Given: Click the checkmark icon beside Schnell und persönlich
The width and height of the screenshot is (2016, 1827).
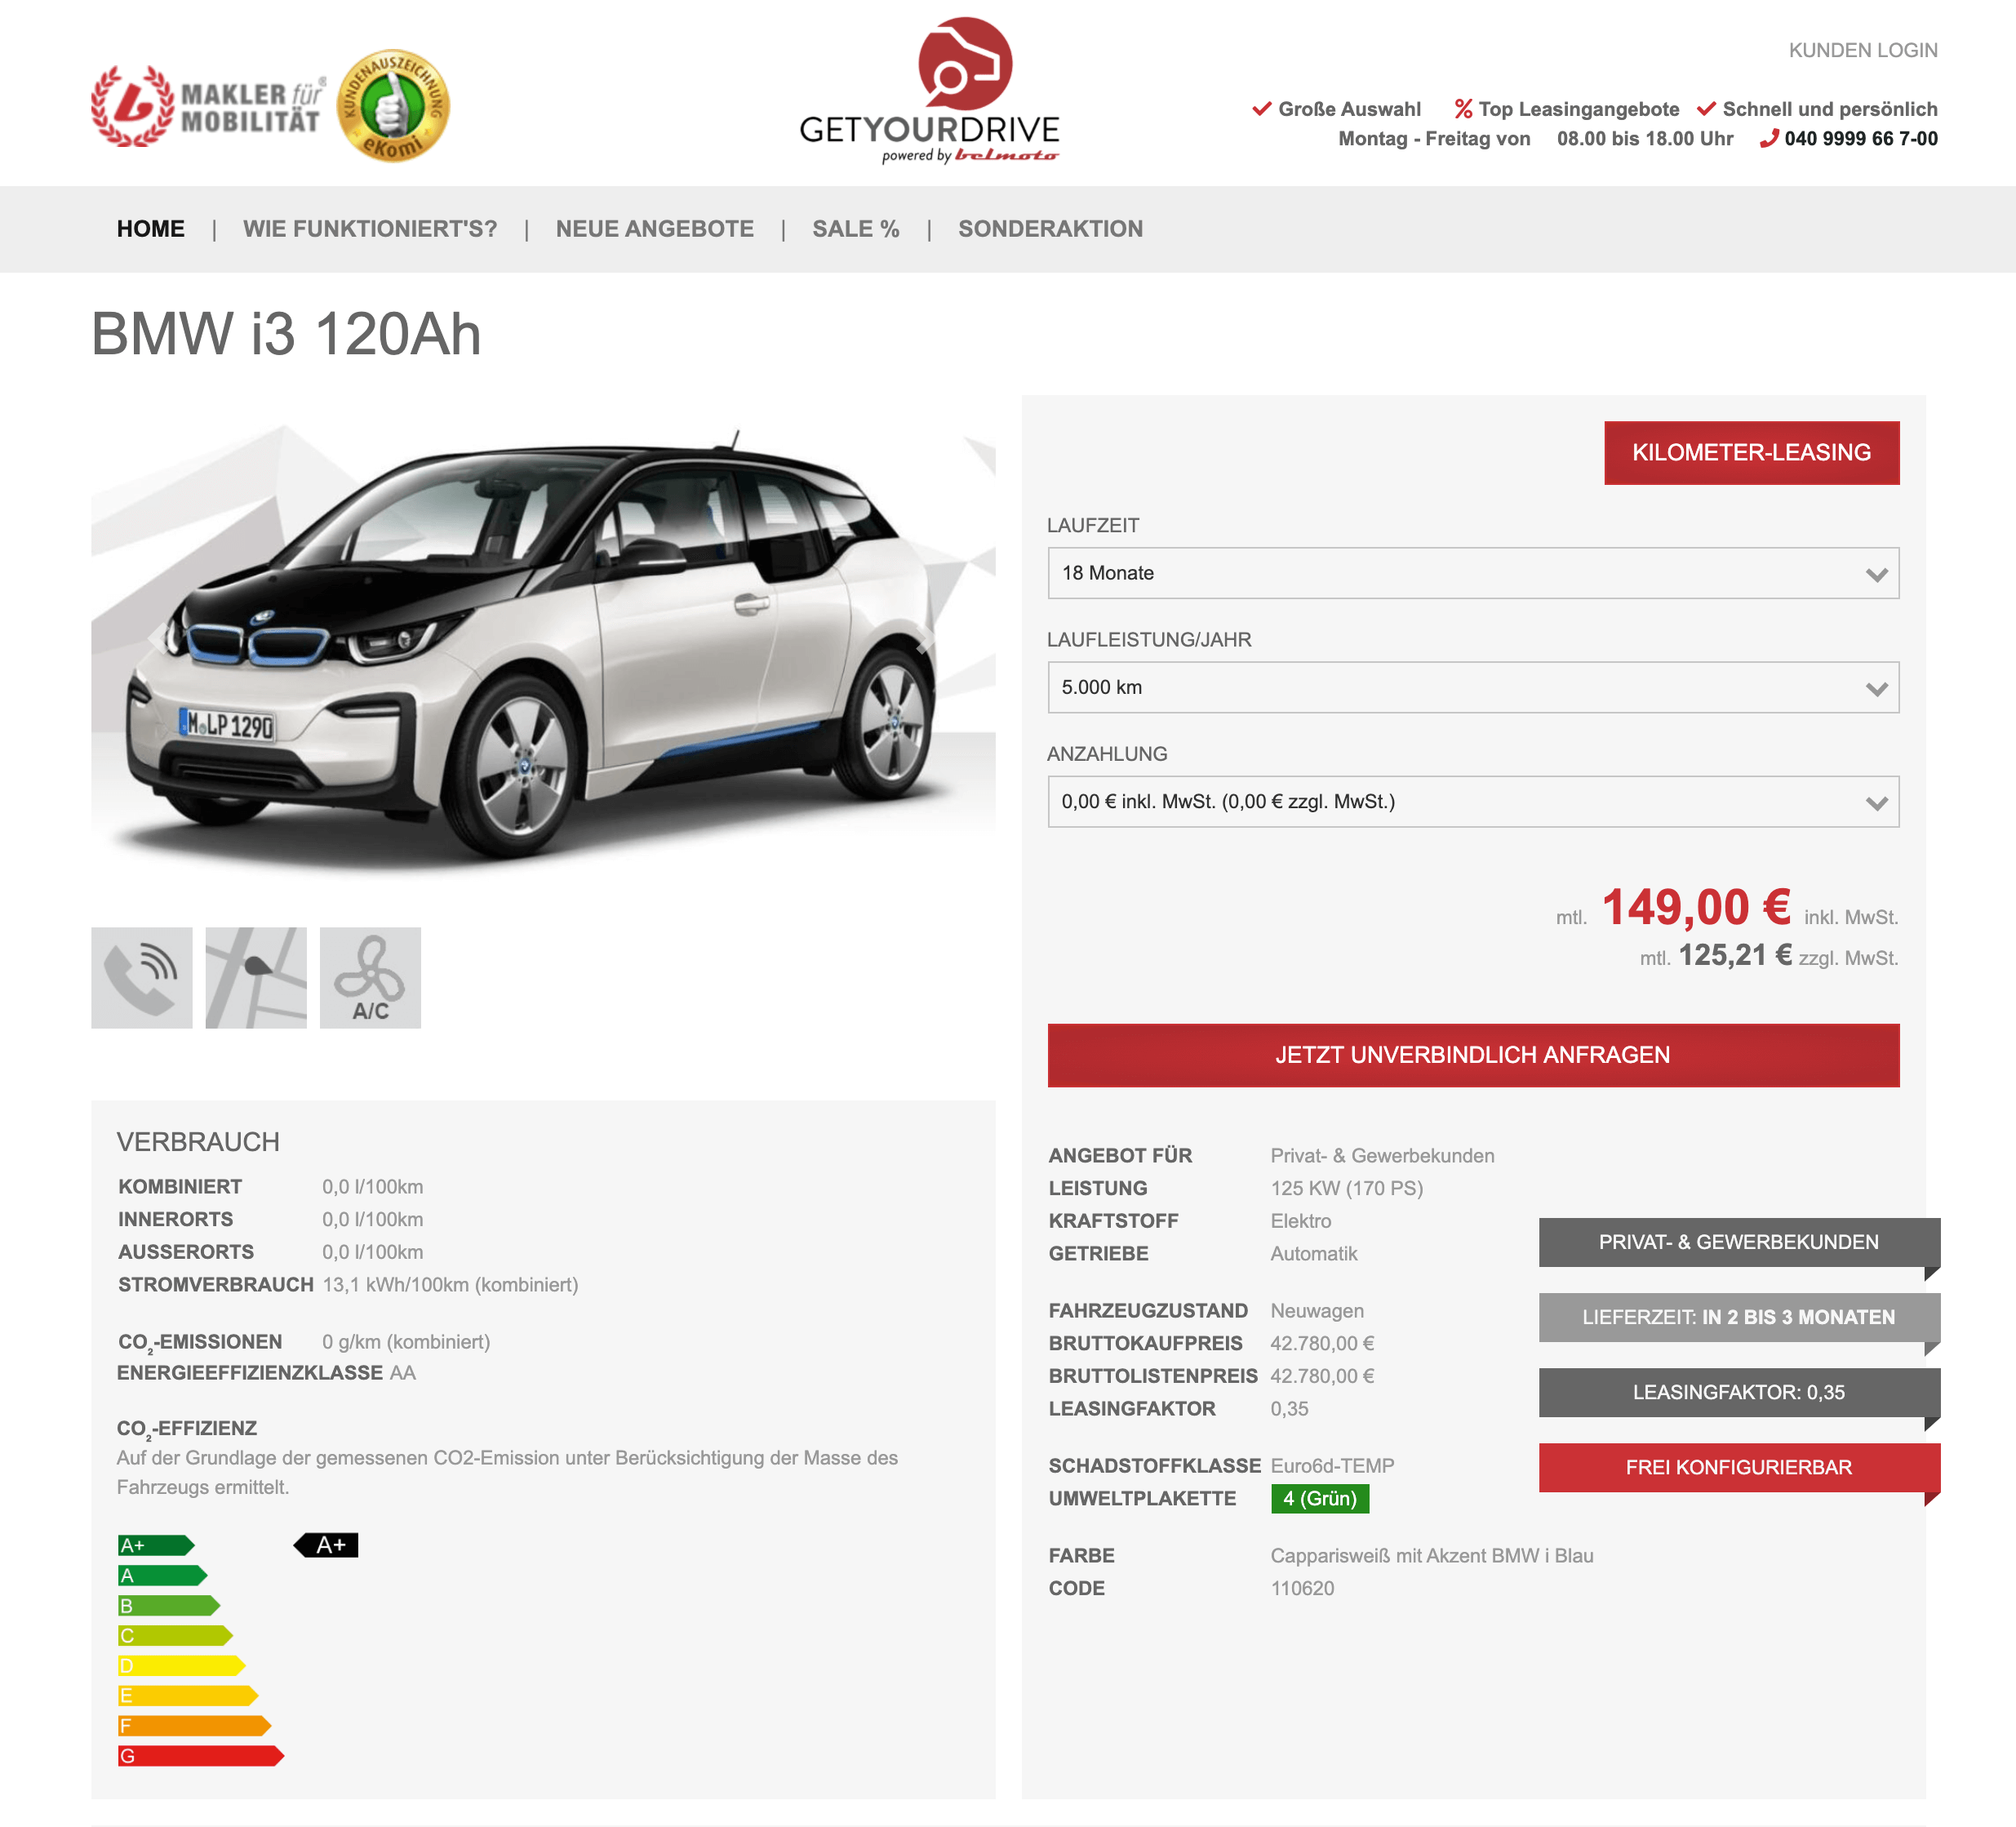Looking at the screenshot, I should (x=1707, y=109).
